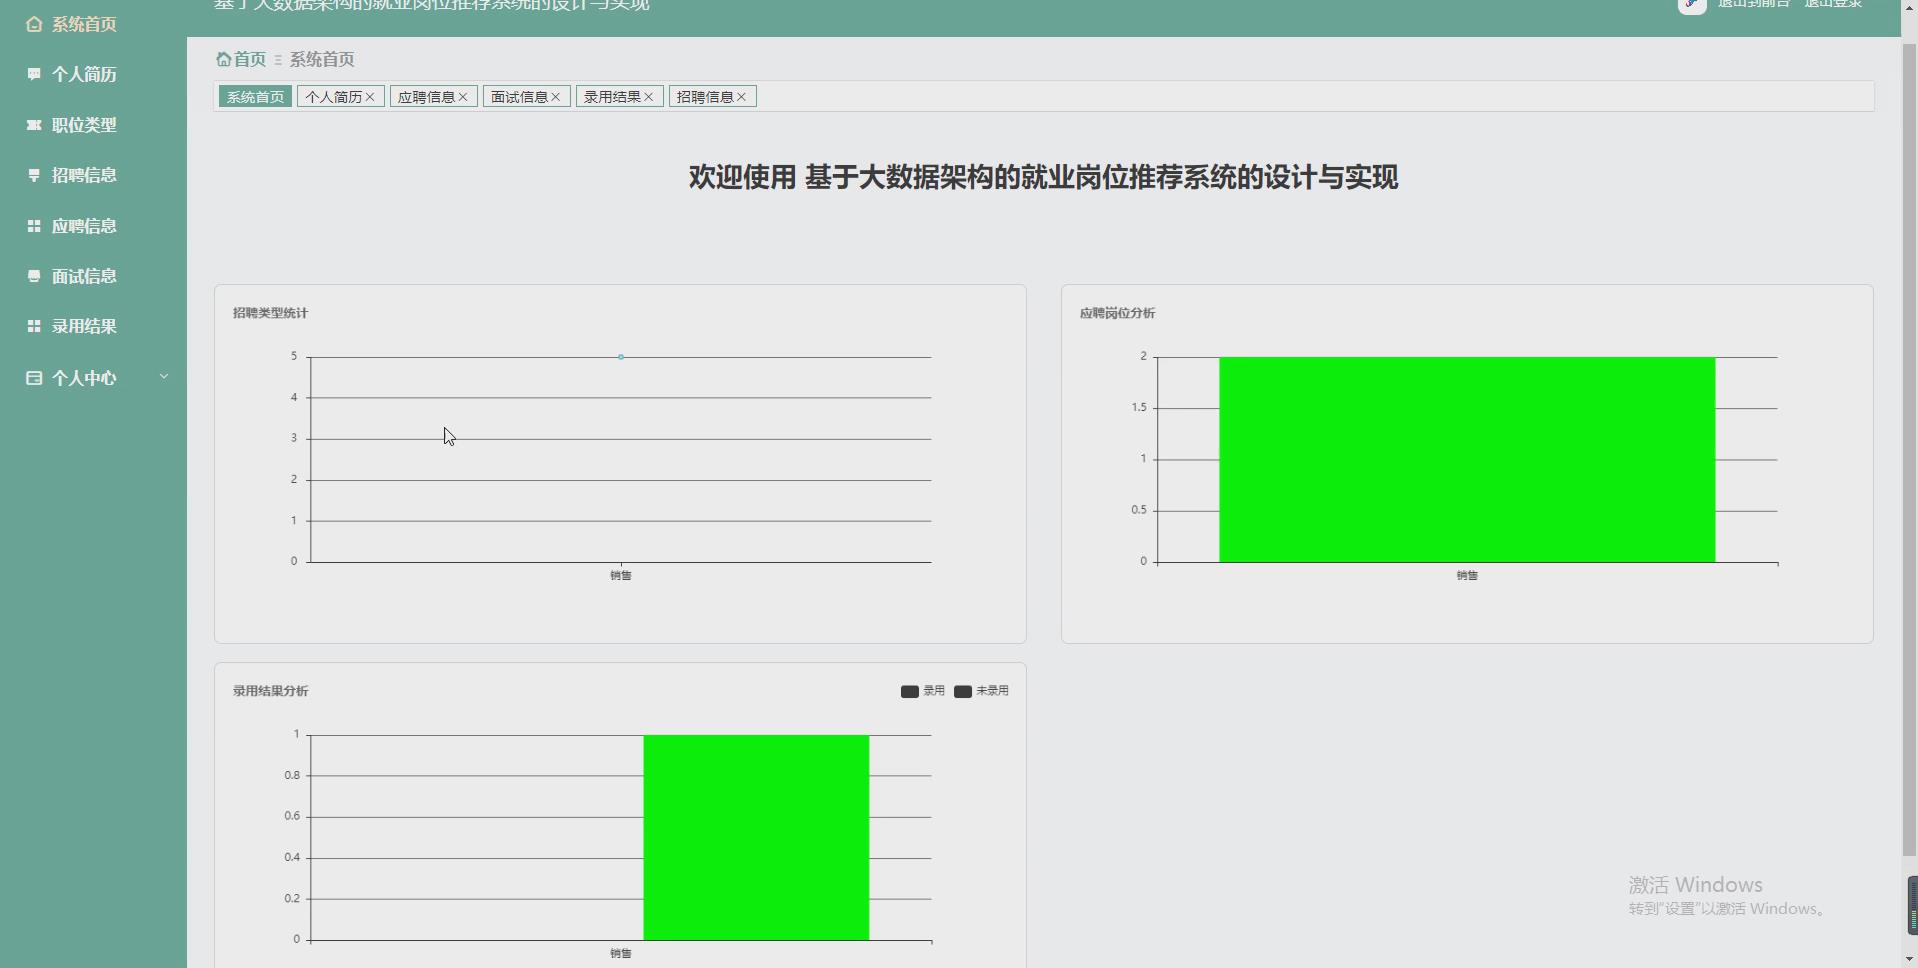
Task: Click the data point in 招聘类型统计 chart
Action: 621,357
